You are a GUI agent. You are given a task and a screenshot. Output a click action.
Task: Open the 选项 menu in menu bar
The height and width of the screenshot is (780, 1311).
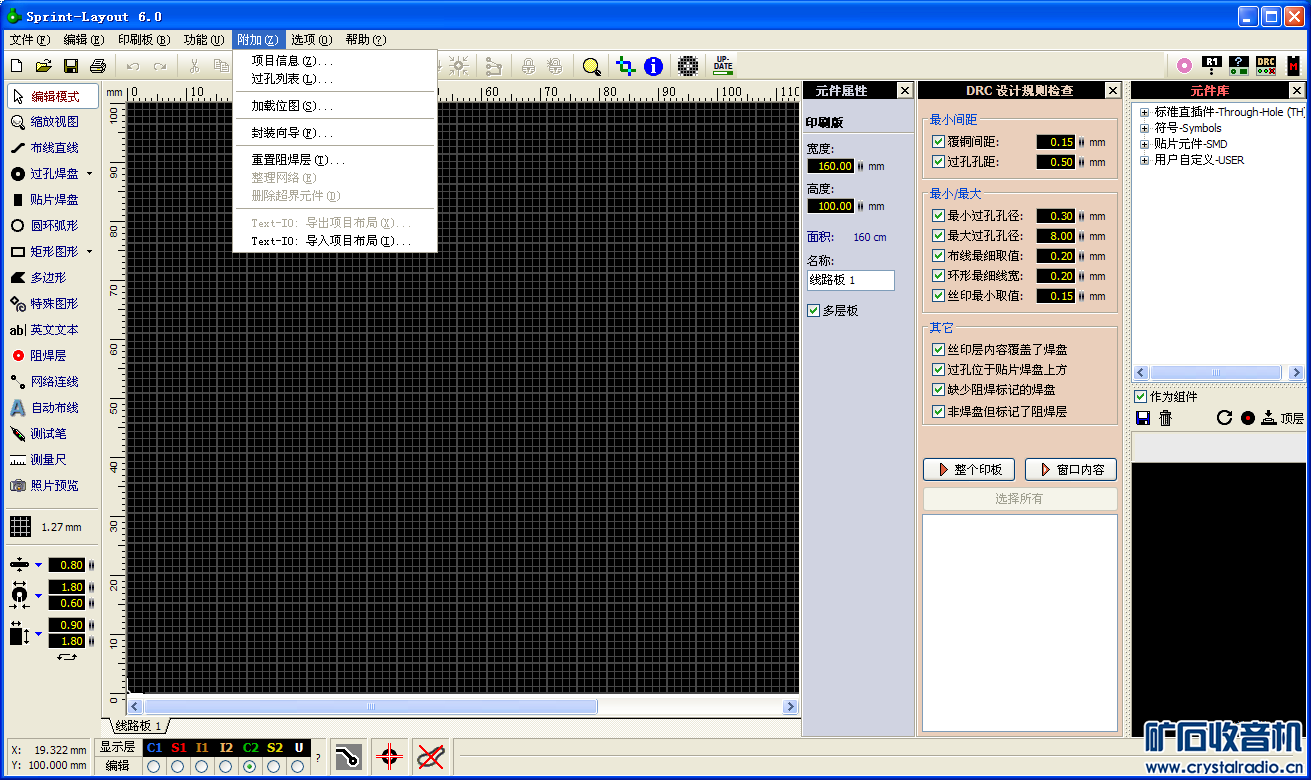click(x=311, y=40)
